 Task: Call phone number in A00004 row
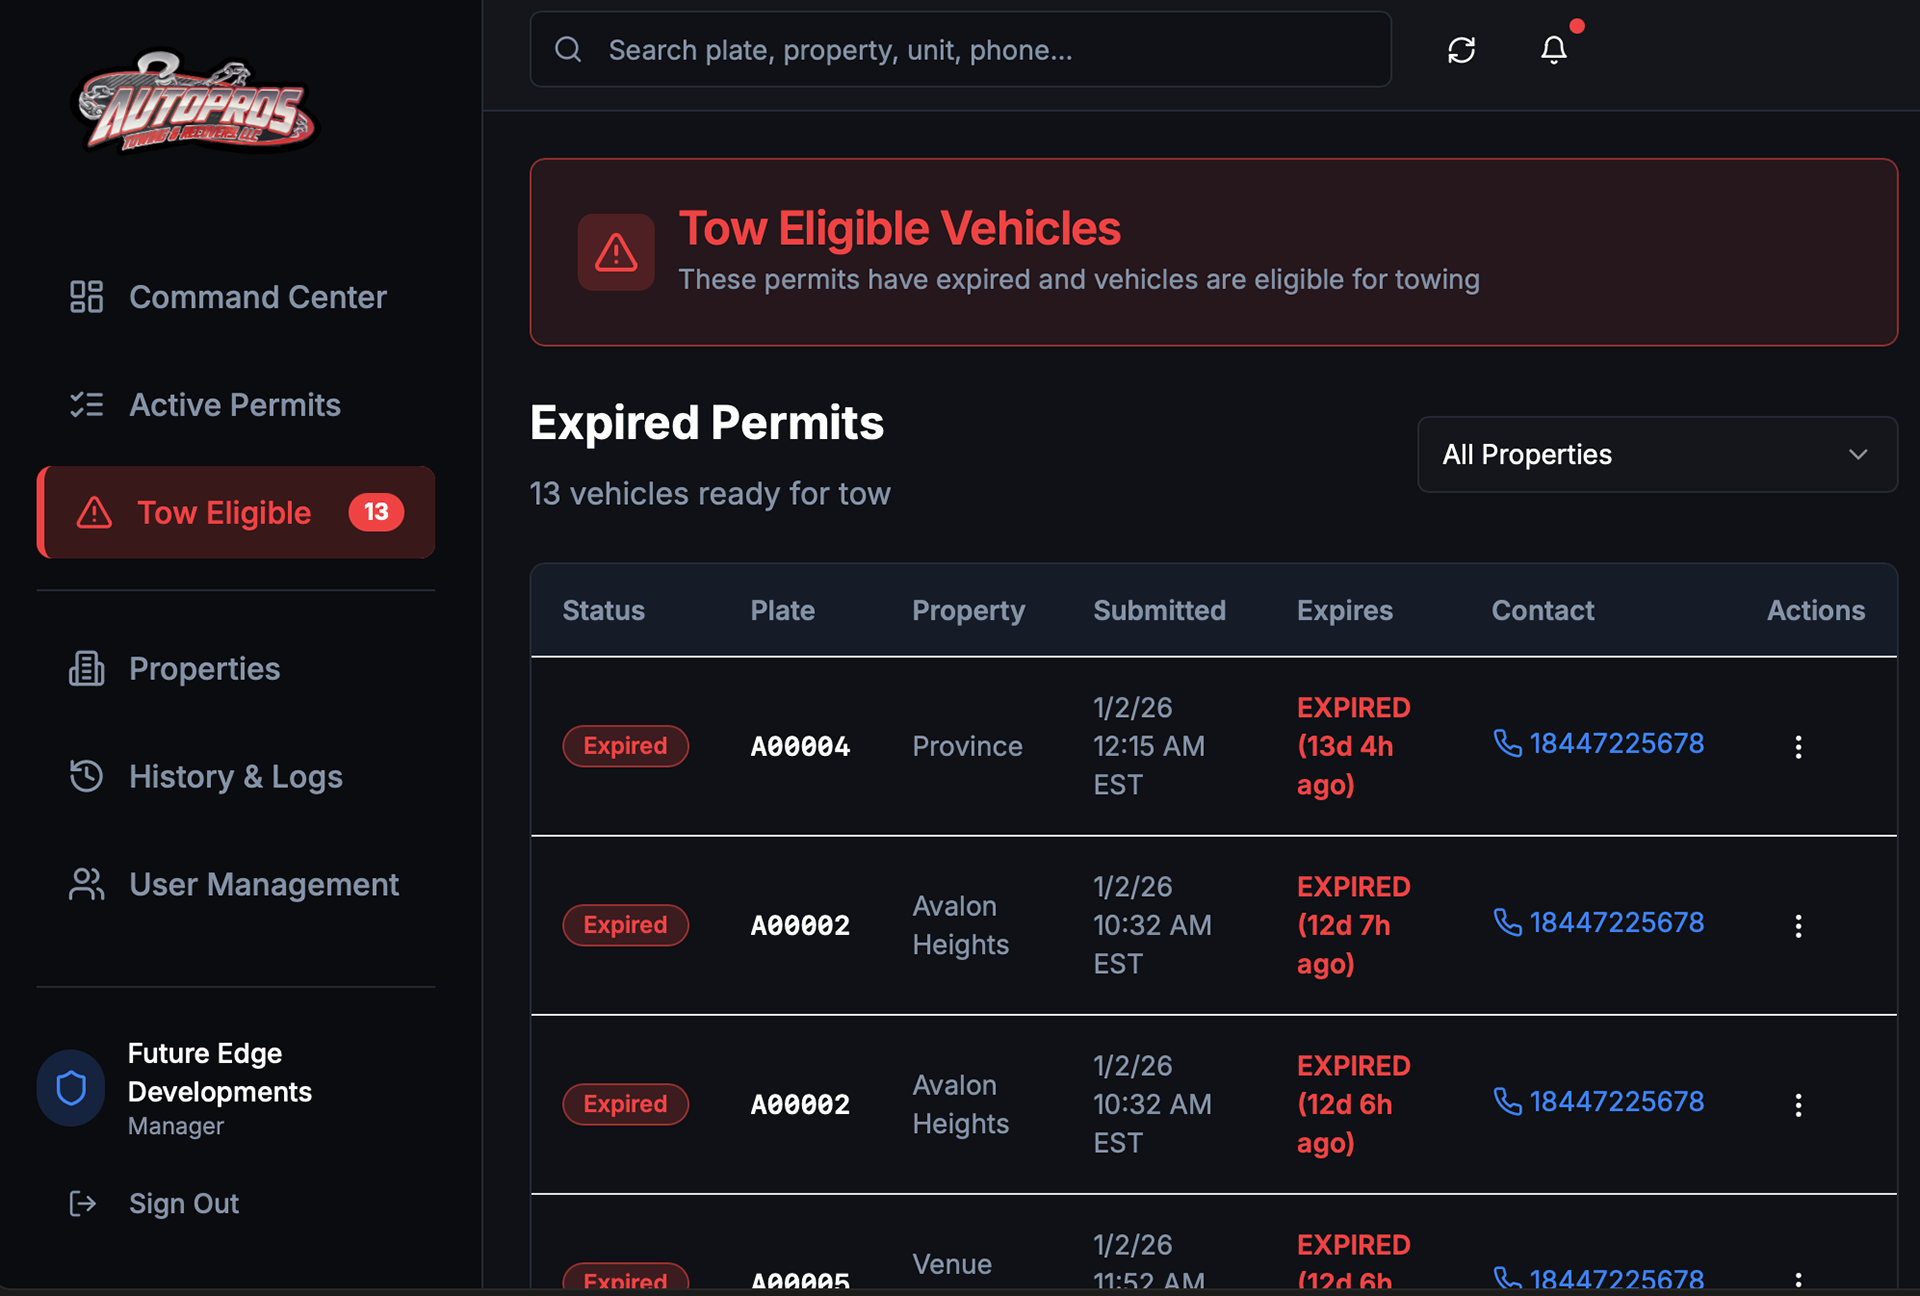(x=1615, y=743)
